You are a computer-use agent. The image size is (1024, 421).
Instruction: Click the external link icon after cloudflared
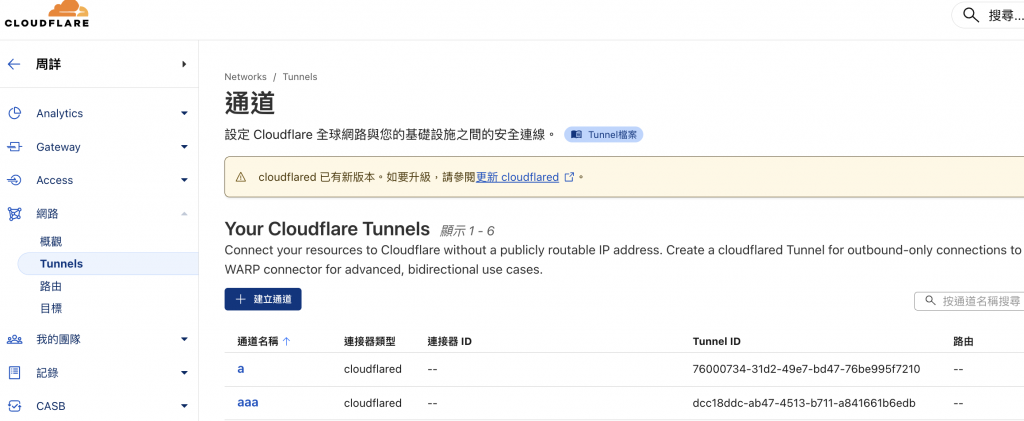[569, 177]
